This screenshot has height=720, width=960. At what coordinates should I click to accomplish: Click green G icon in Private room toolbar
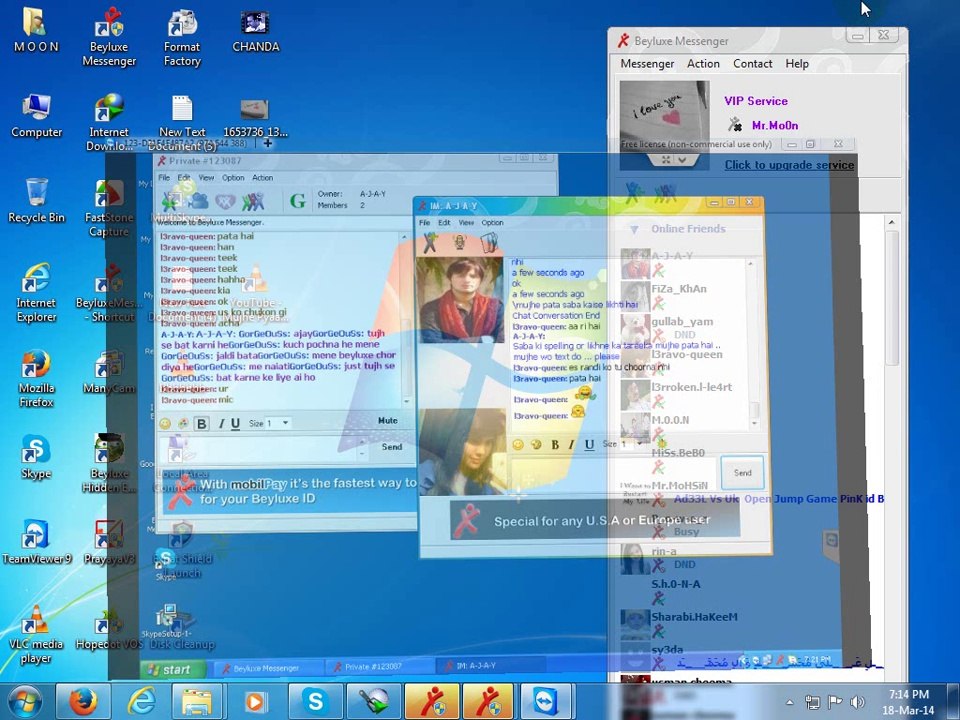pyautogui.click(x=298, y=200)
